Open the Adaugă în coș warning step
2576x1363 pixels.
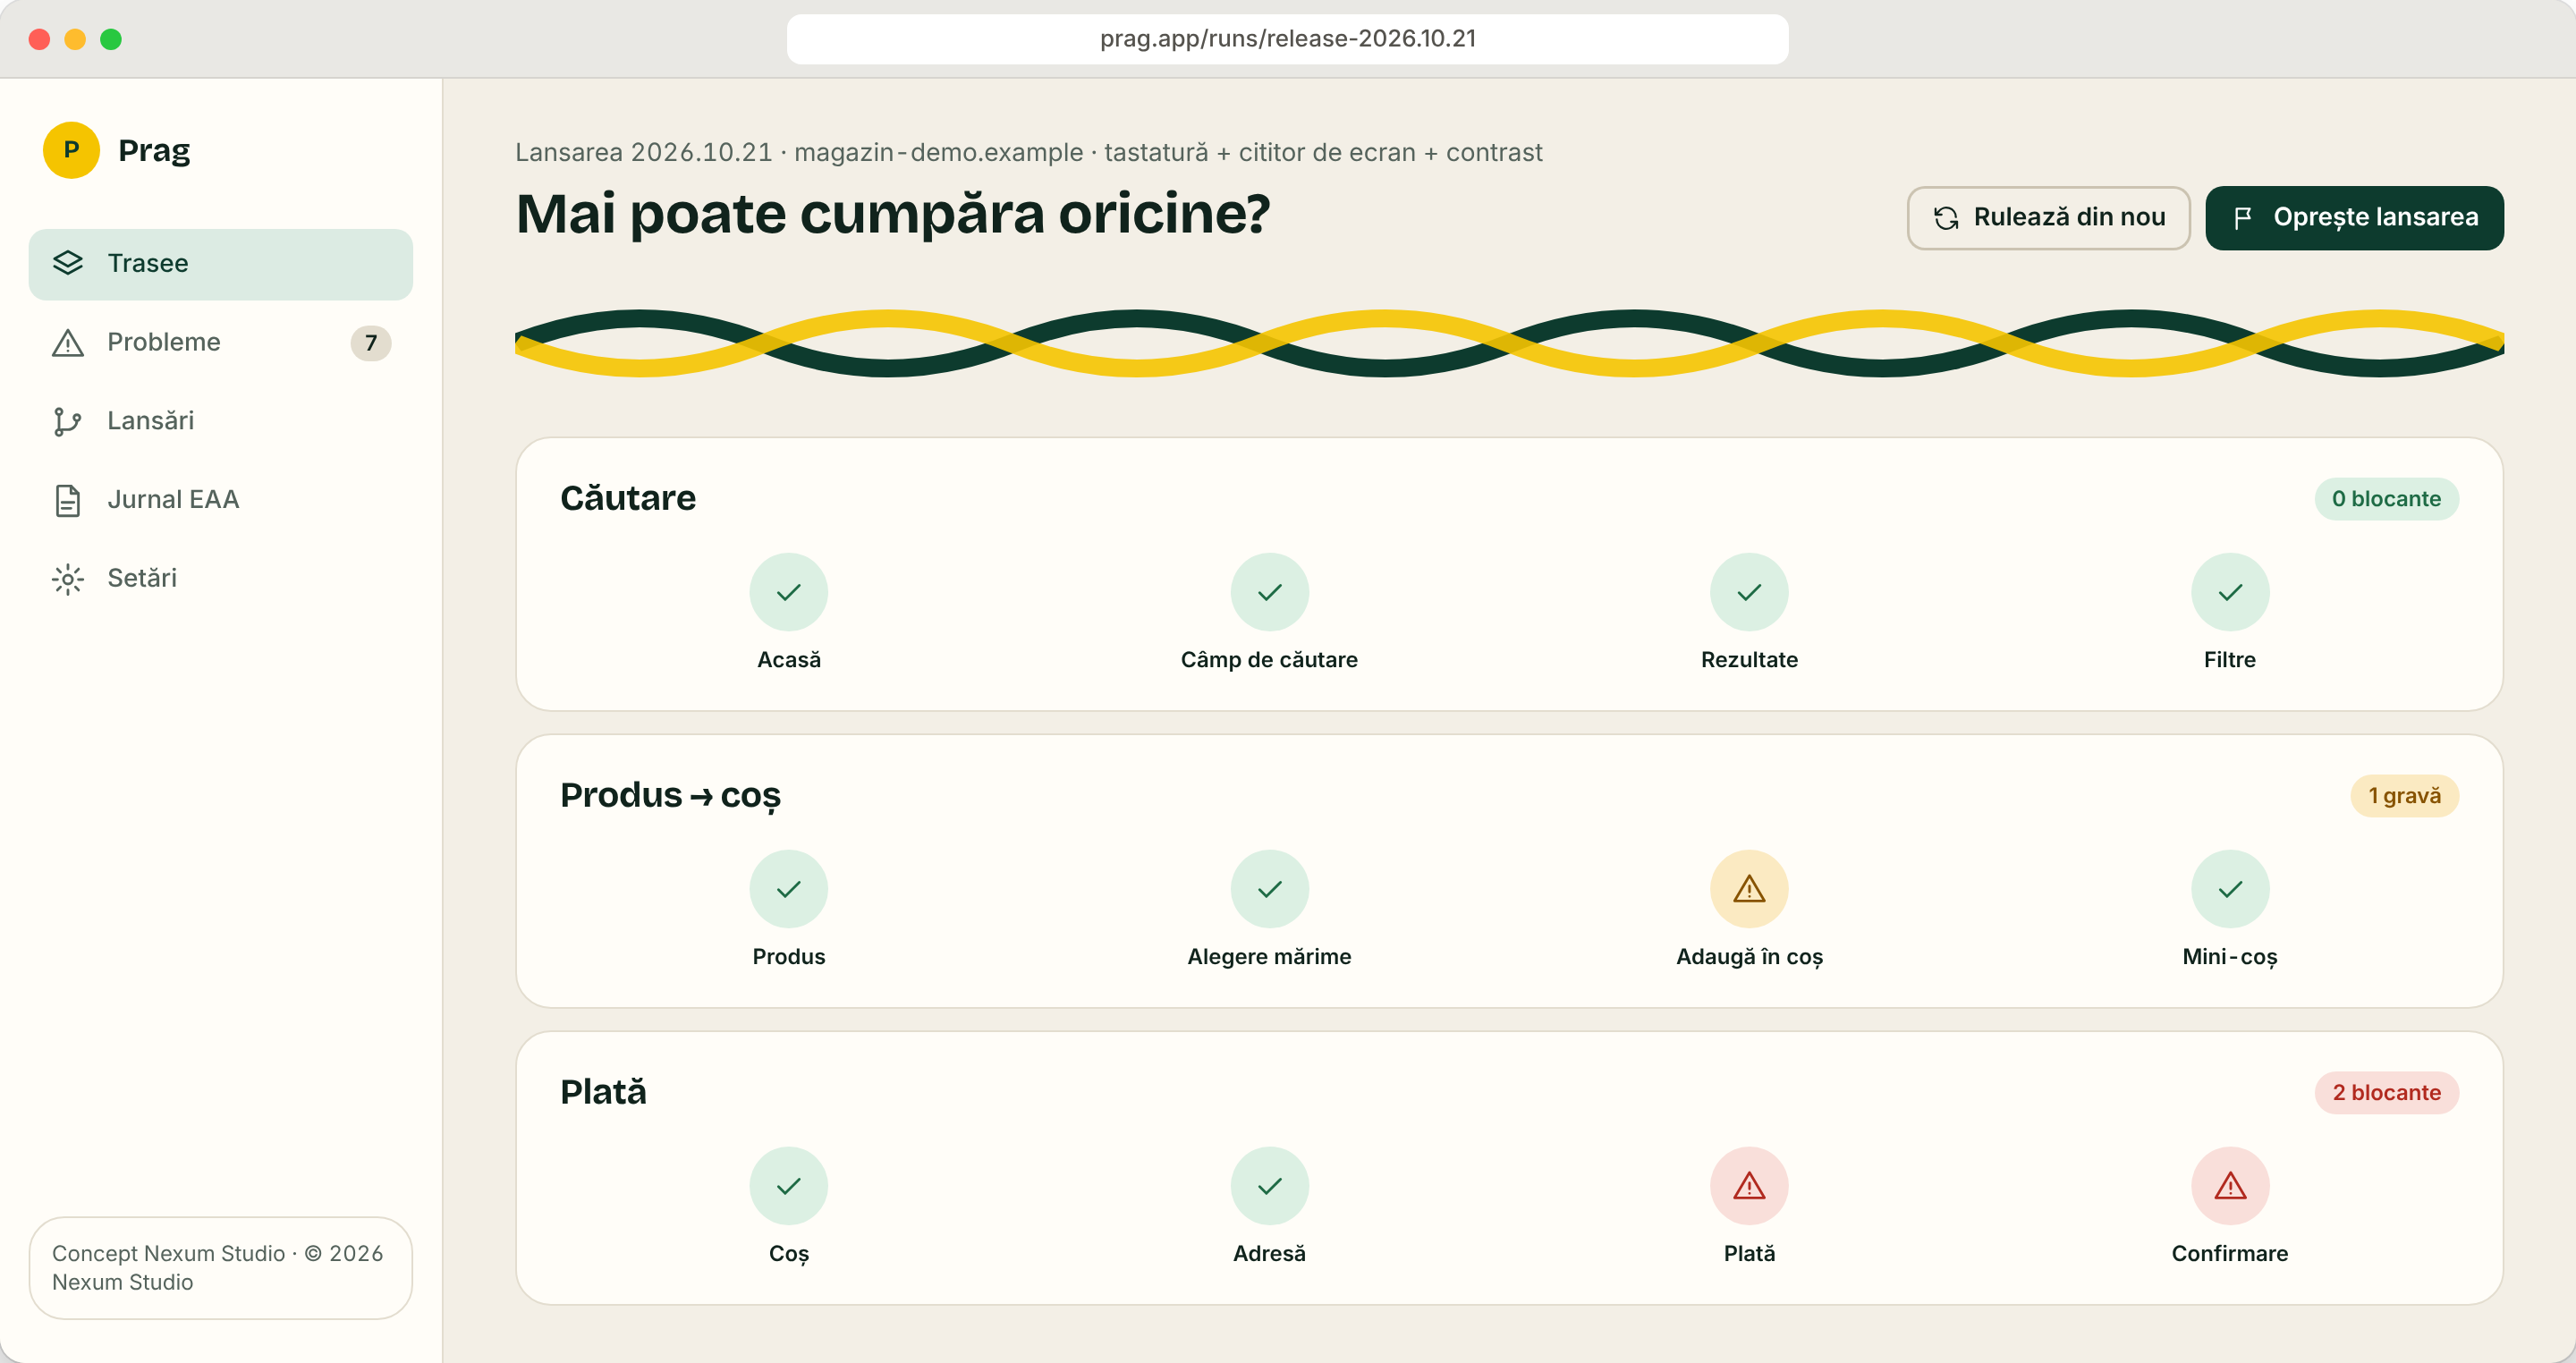(1749, 889)
